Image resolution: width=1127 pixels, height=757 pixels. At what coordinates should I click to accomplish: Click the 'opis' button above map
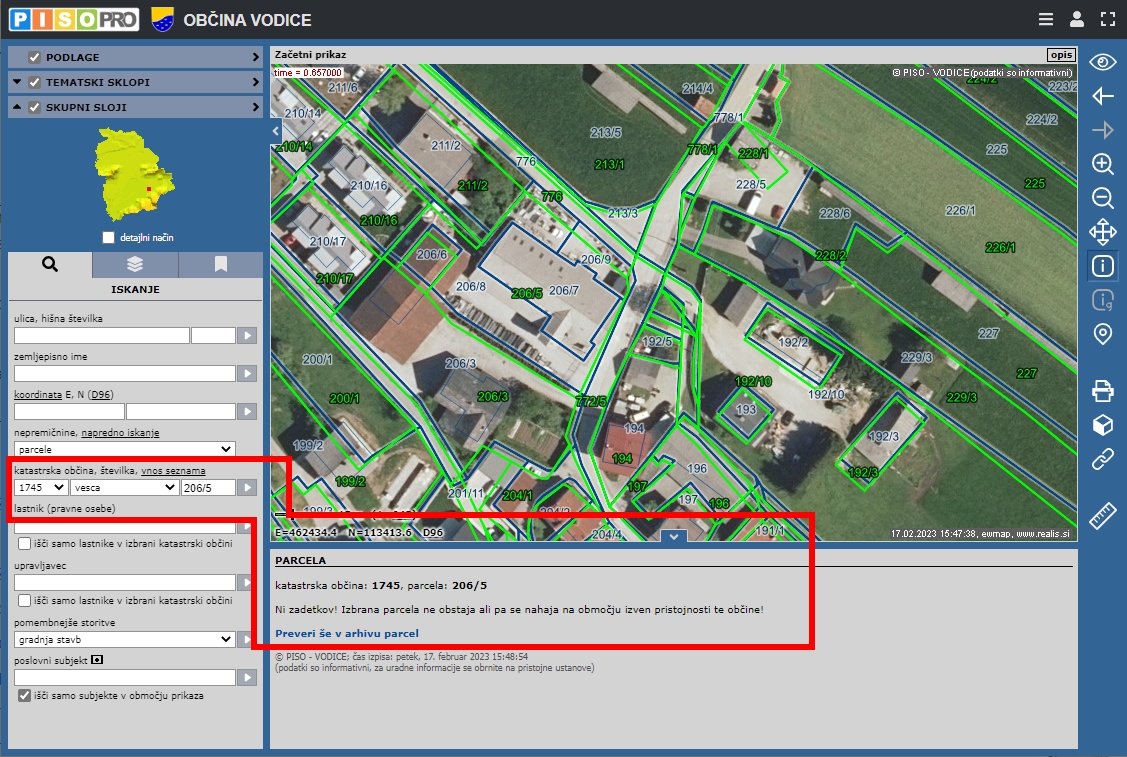pos(1060,55)
